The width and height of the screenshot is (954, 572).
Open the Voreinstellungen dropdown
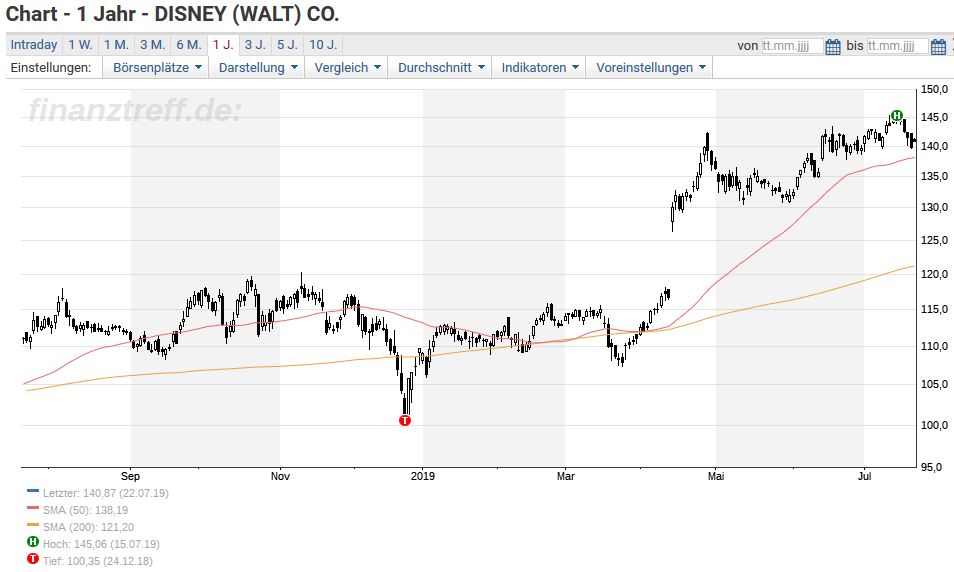(x=650, y=68)
